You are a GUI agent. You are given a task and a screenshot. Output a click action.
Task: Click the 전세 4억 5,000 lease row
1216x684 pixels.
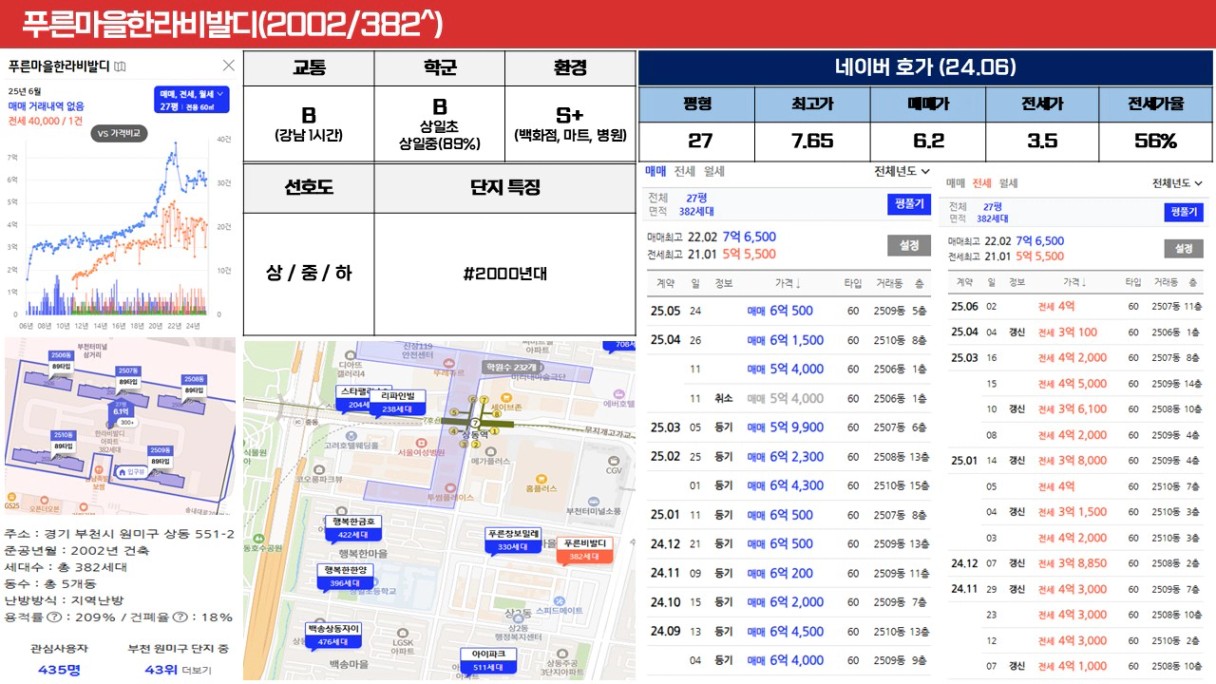tap(1077, 383)
